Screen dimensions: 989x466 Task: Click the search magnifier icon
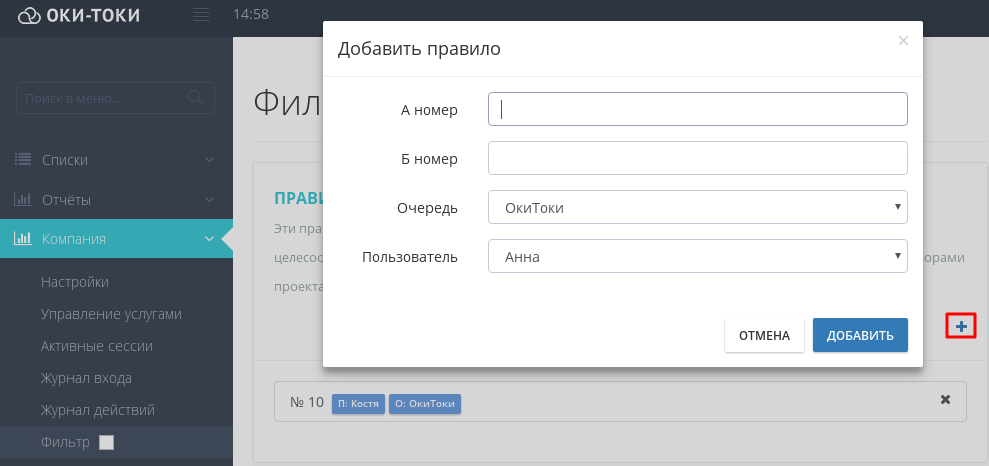pyautogui.click(x=196, y=98)
